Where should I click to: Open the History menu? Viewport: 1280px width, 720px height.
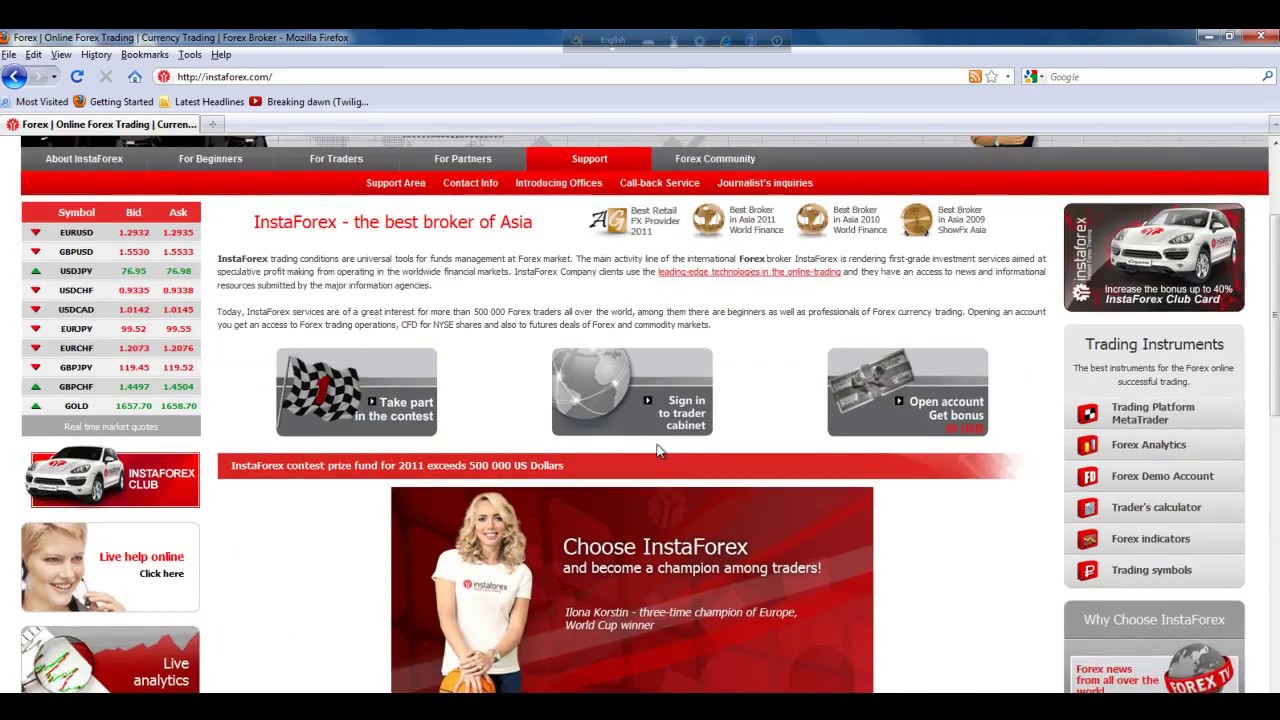[x=96, y=55]
